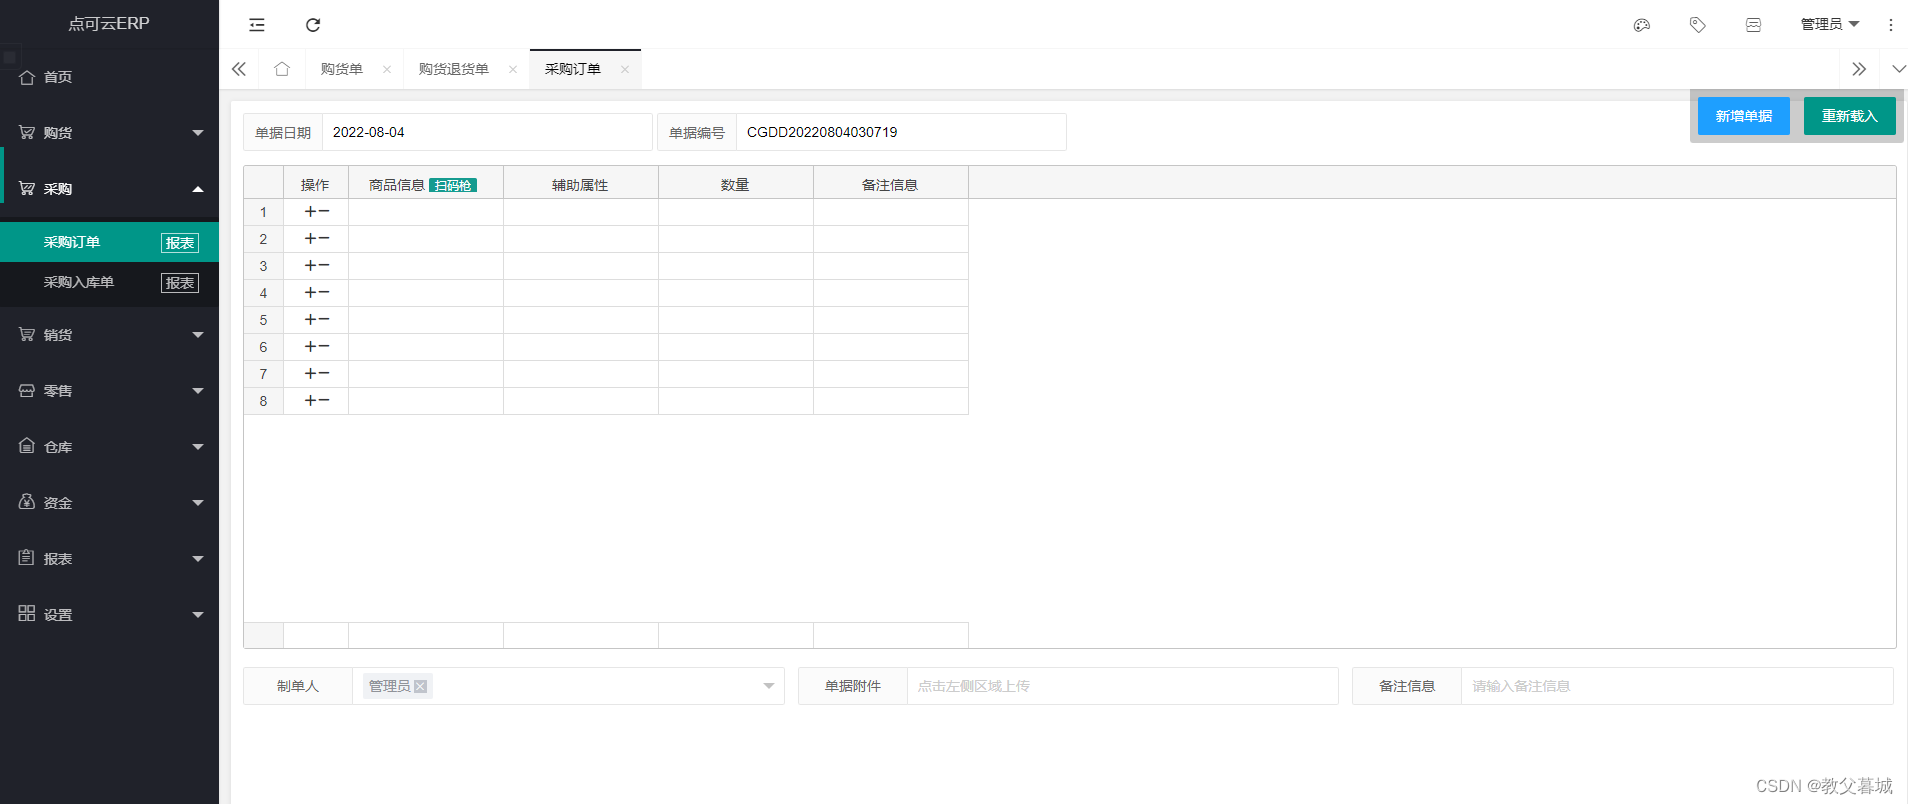Close the 购货单 tab

387,69
